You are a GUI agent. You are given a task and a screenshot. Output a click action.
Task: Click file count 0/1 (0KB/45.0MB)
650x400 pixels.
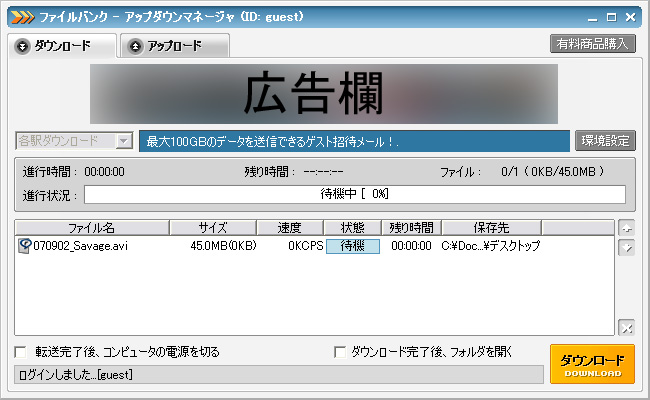click(x=552, y=172)
